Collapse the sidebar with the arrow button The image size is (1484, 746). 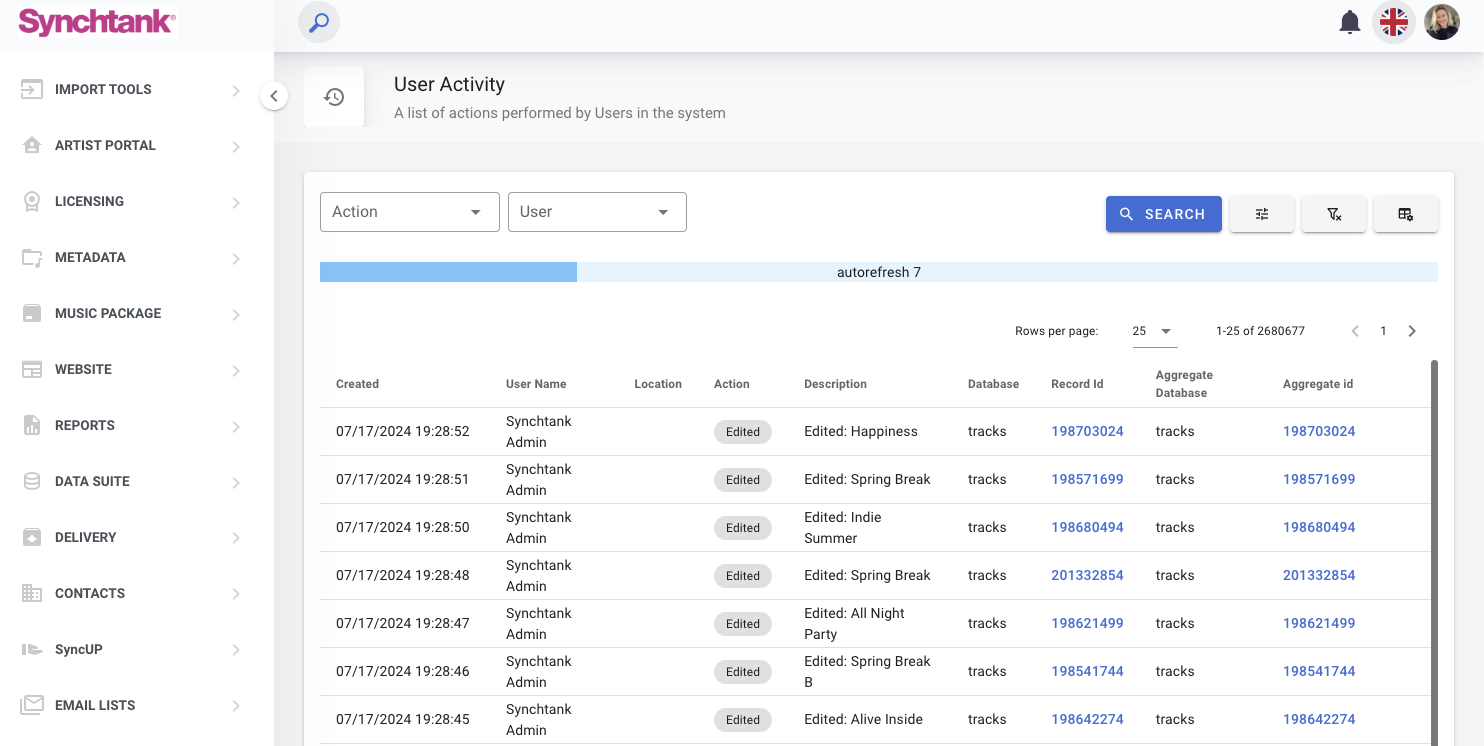click(274, 96)
